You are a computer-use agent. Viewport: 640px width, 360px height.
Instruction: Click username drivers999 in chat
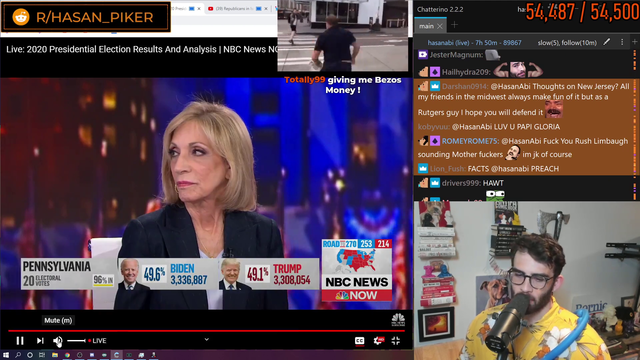461,183
